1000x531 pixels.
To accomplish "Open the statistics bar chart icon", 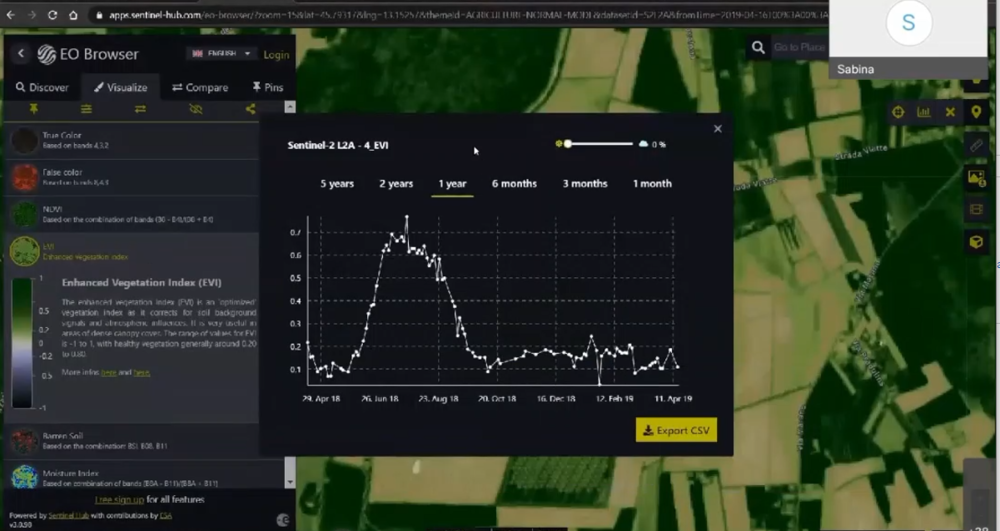I will (923, 112).
